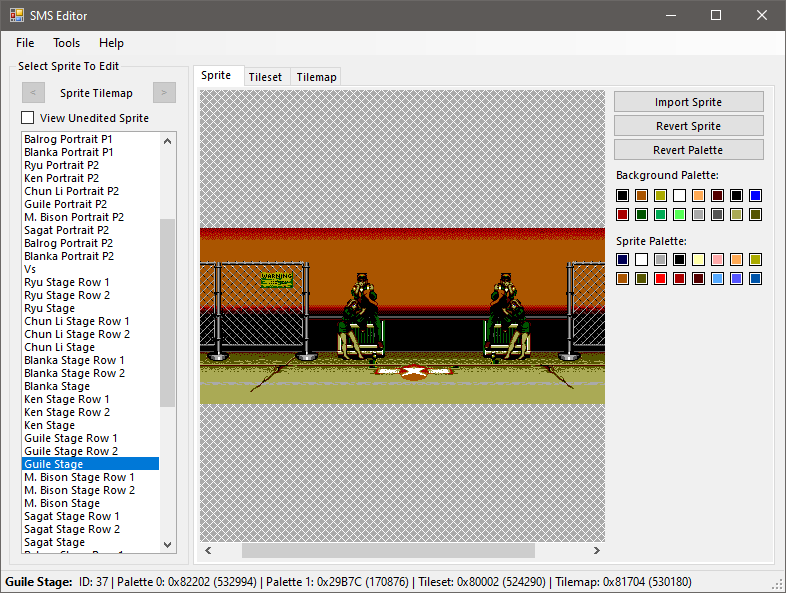Select Ken Stage Row 1 entry

[x=91, y=400]
